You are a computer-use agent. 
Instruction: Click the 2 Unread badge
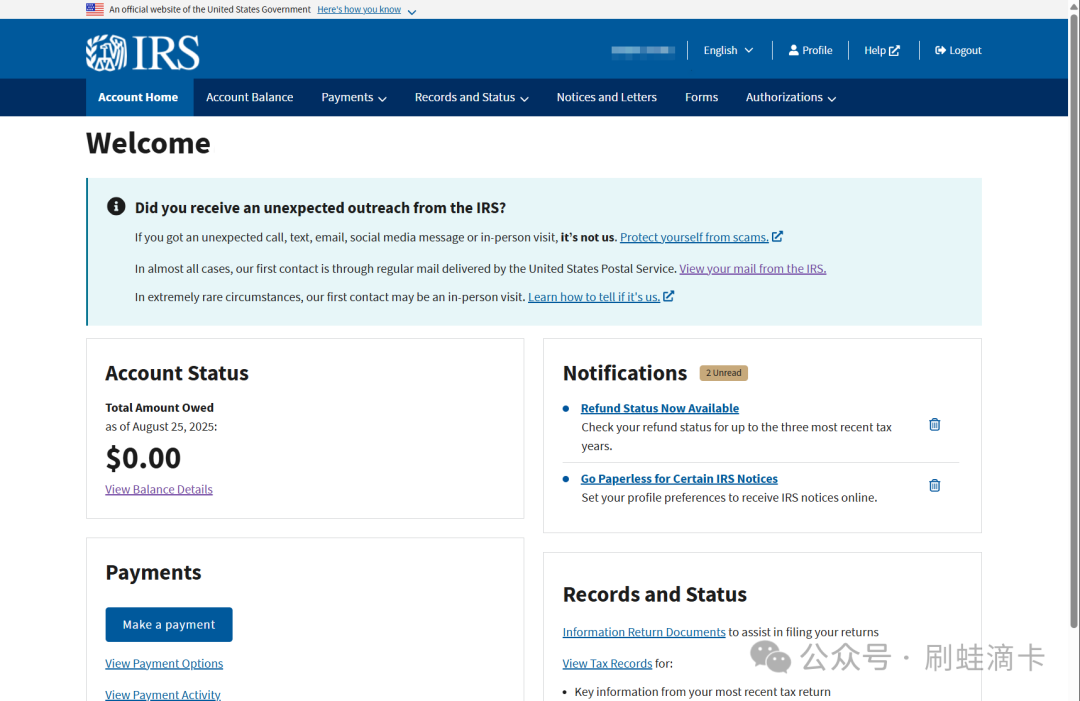tap(723, 373)
